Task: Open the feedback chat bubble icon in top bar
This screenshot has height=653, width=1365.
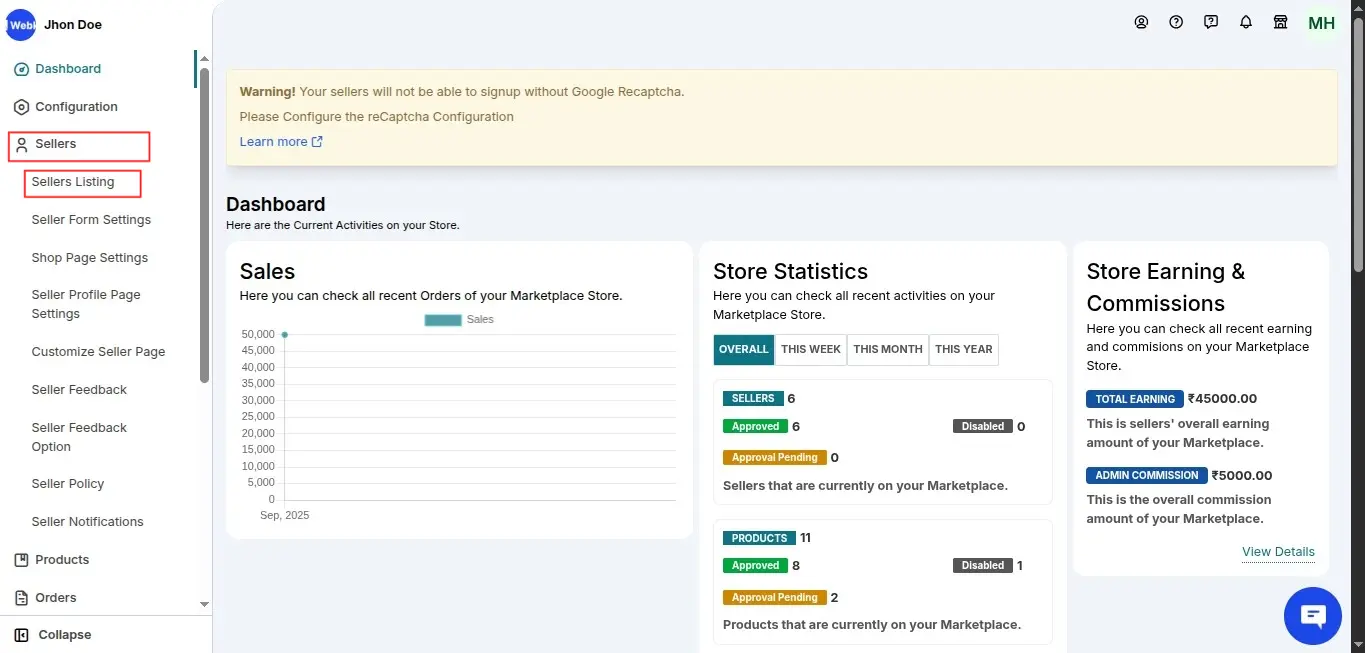Action: pyautogui.click(x=1211, y=22)
